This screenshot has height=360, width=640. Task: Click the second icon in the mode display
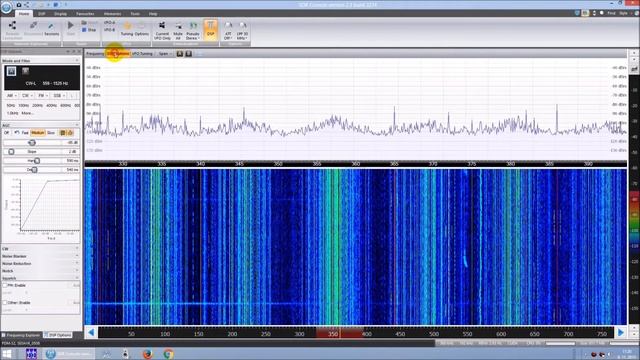[x=25, y=71]
